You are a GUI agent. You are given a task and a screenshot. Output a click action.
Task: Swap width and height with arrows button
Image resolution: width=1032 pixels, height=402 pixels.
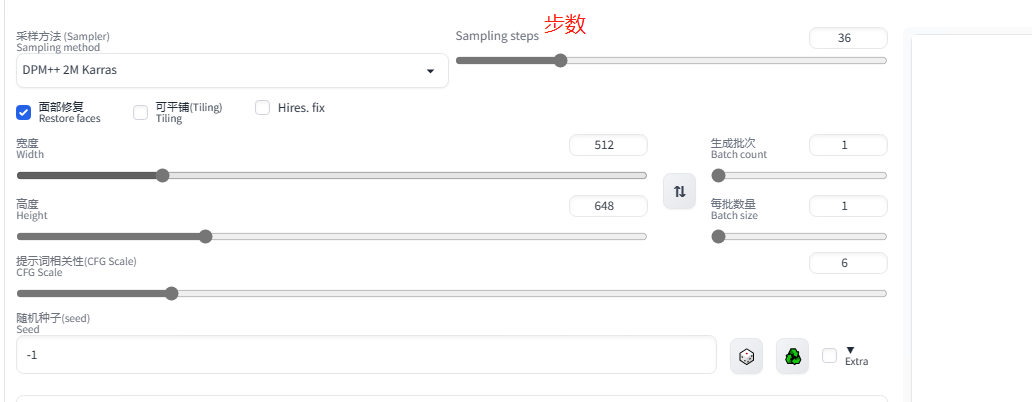pyautogui.click(x=679, y=191)
